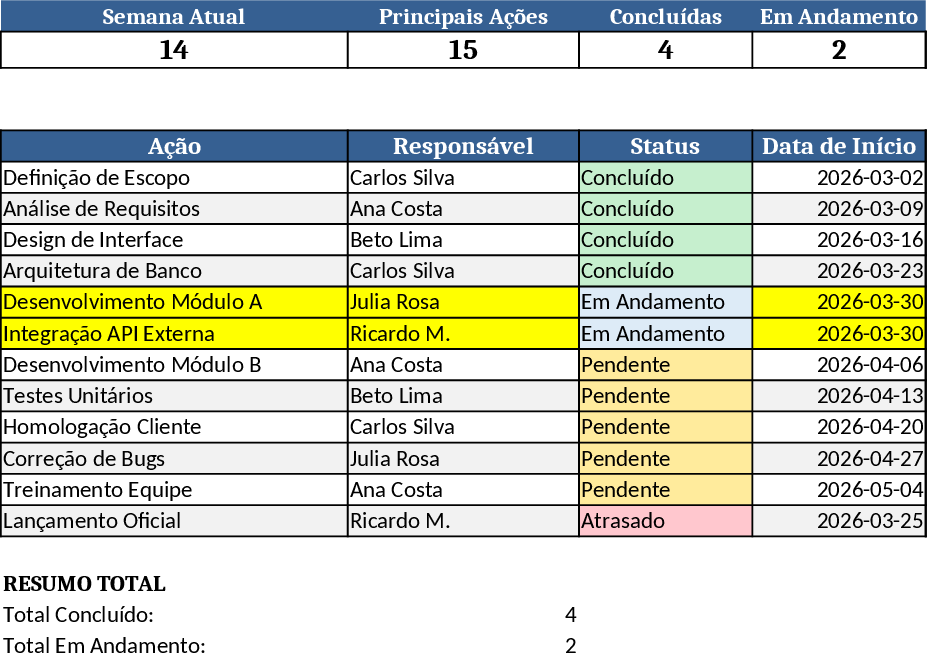Click the "Total Concluído:" label cell
The image size is (927, 653).
click(79, 615)
